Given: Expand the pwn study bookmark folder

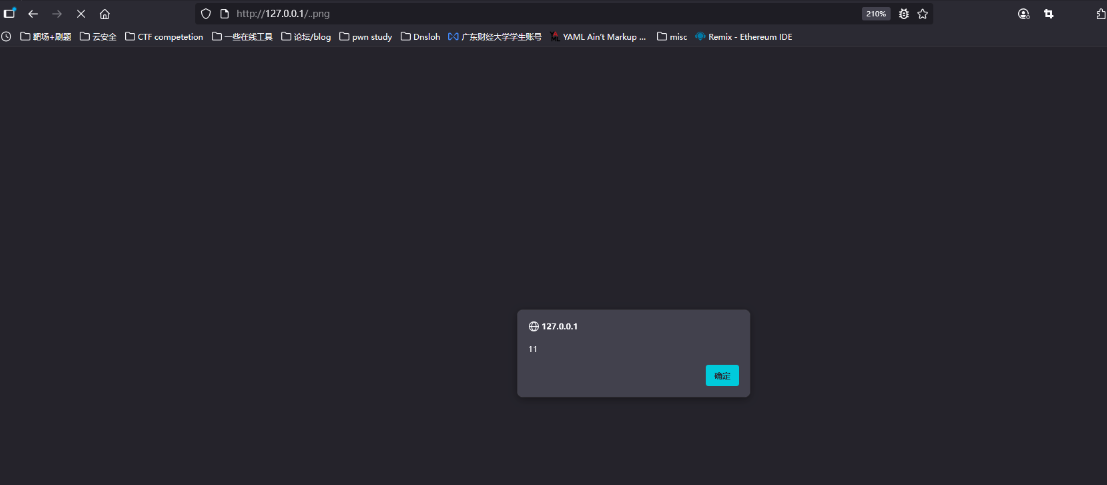Looking at the screenshot, I should click(x=365, y=37).
